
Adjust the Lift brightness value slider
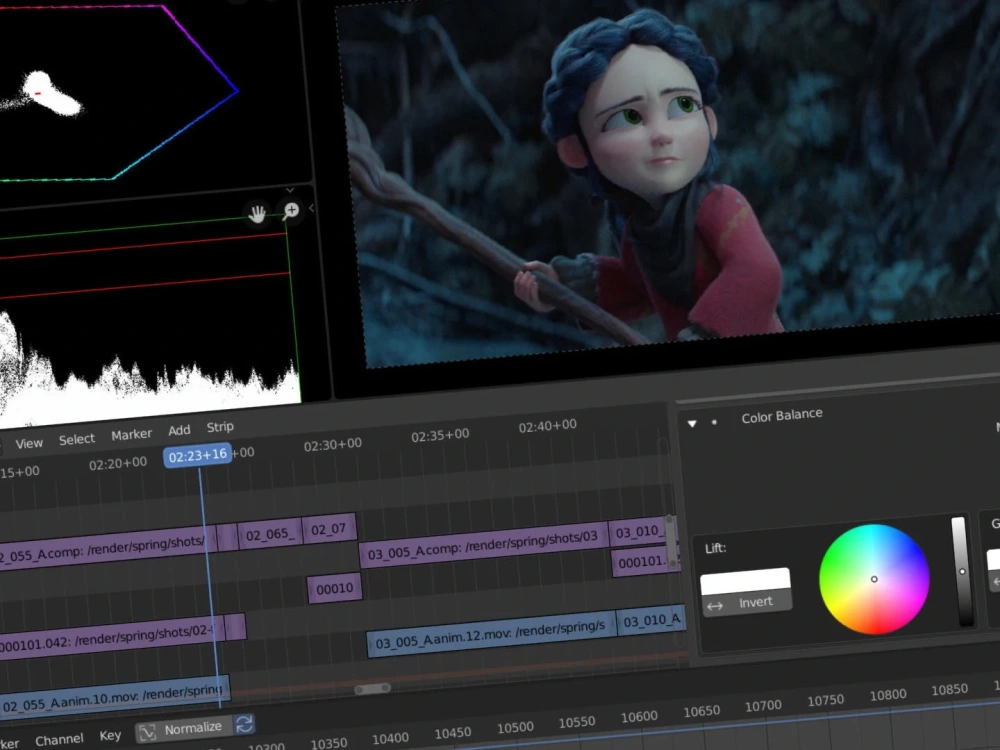961,572
